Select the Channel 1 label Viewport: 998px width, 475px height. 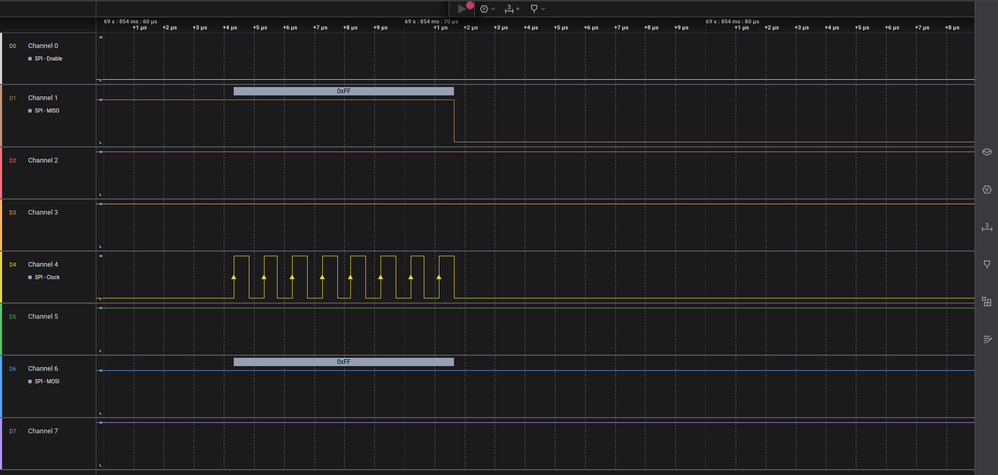click(43, 98)
